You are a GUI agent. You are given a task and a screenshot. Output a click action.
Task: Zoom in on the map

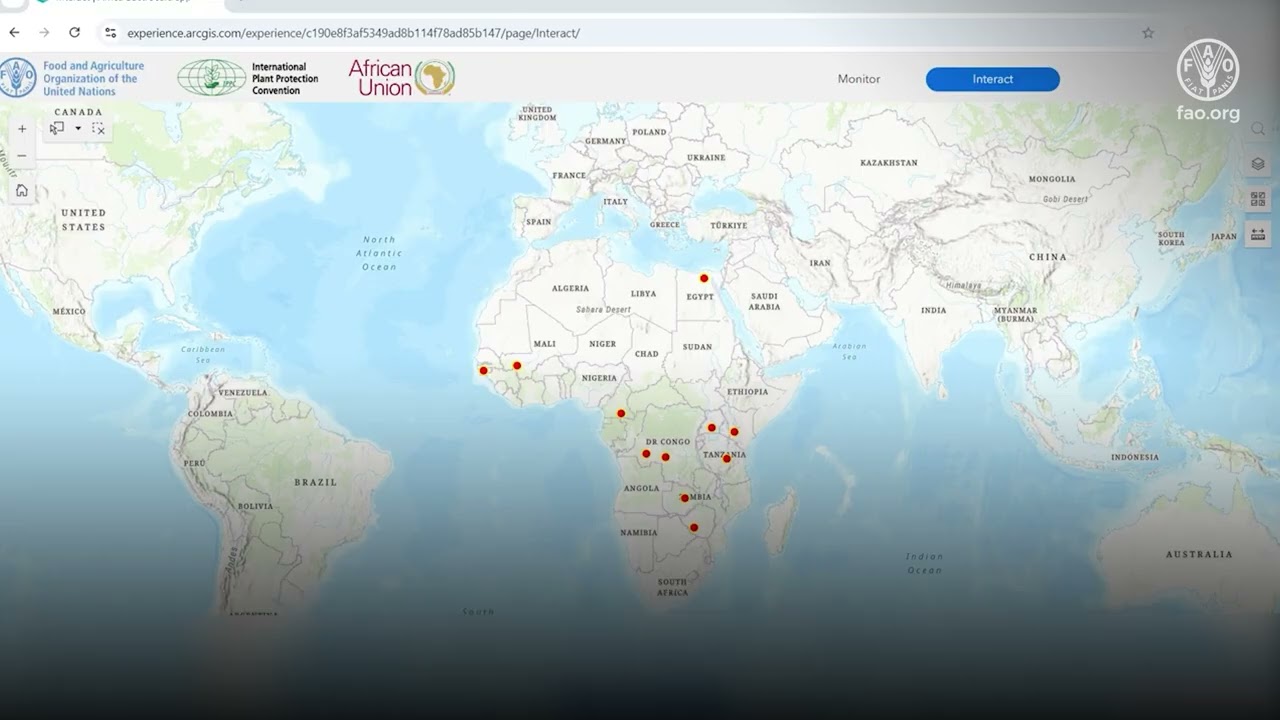(22, 129)
